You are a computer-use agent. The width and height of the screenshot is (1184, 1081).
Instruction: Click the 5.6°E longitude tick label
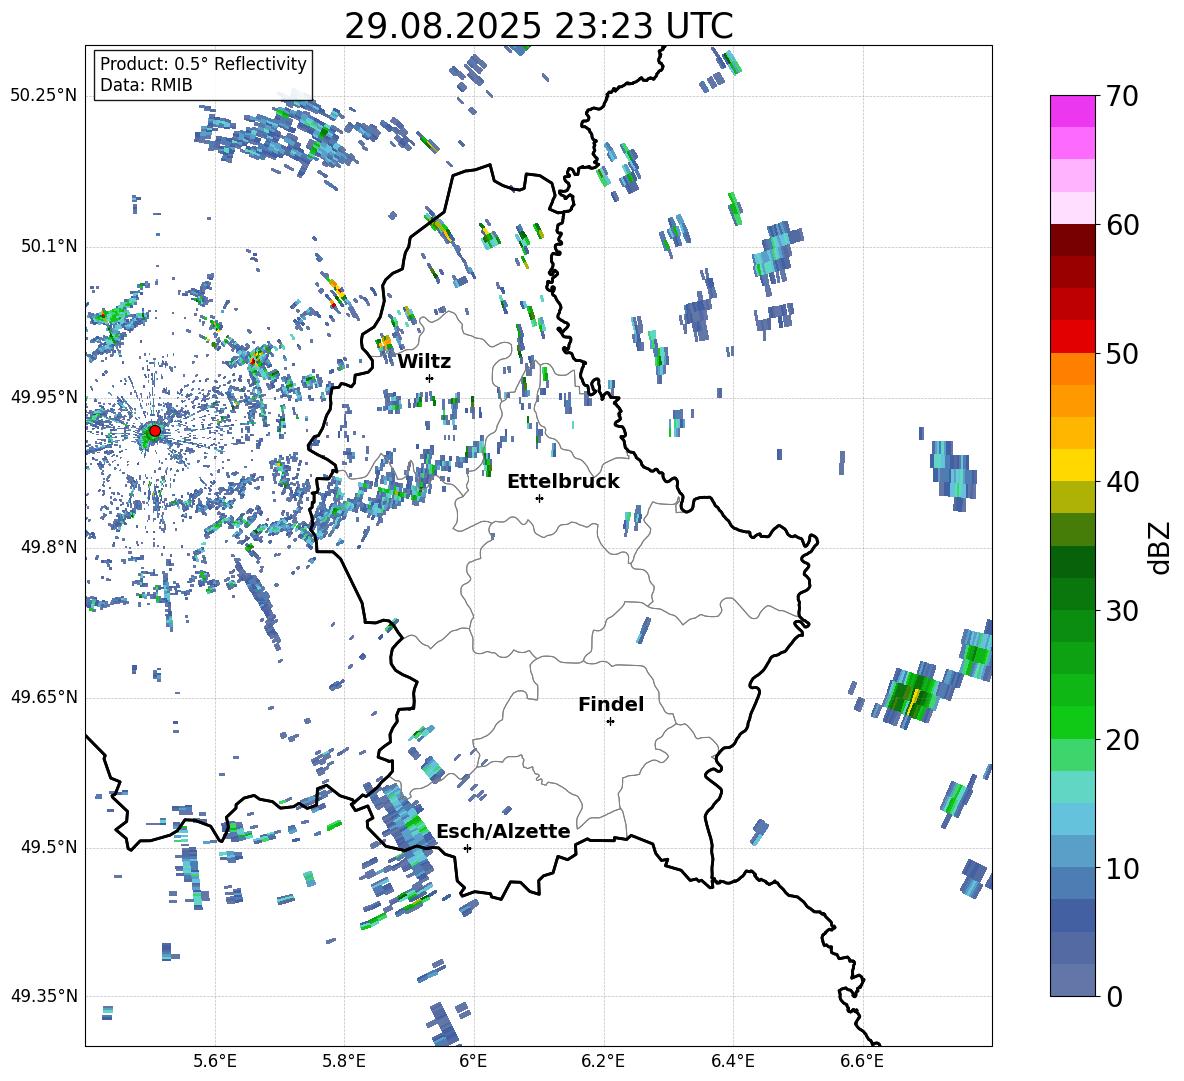coord(214,1062)
